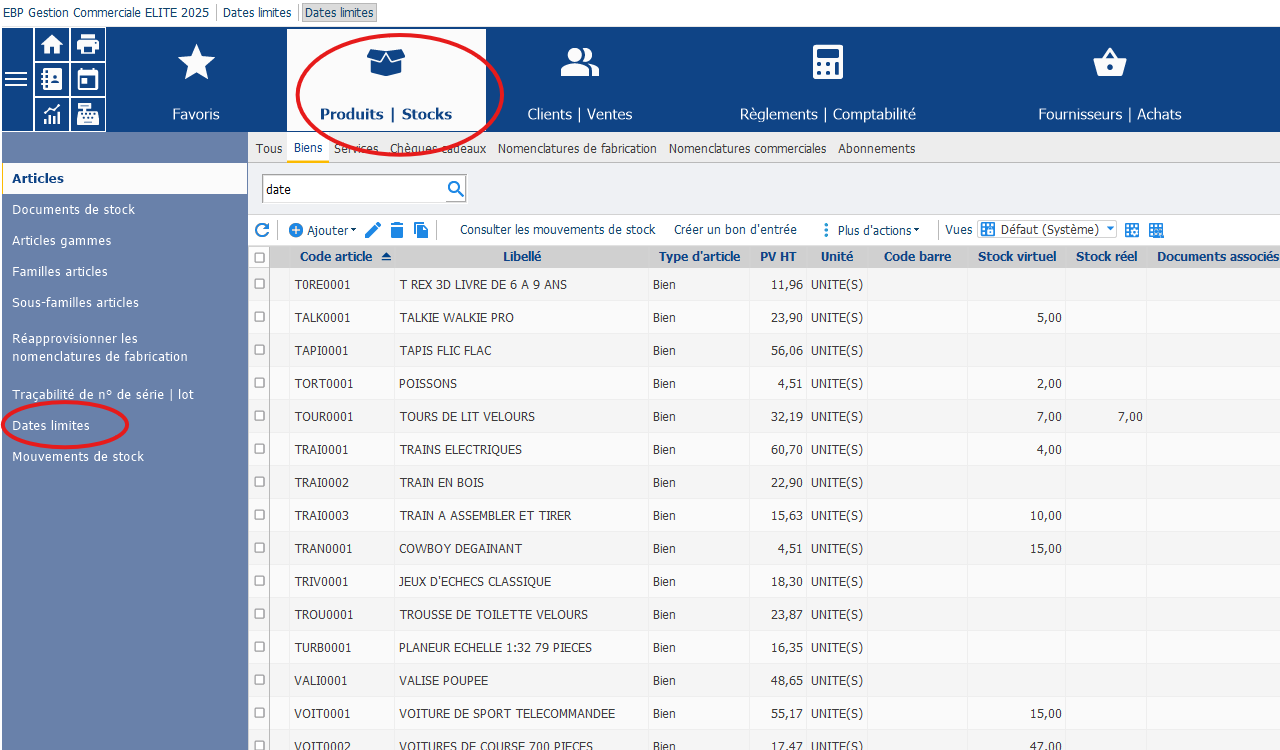1280x750 pixels.
Task: Sort by the PV HT column header
Action: click(x=778, y=257)
